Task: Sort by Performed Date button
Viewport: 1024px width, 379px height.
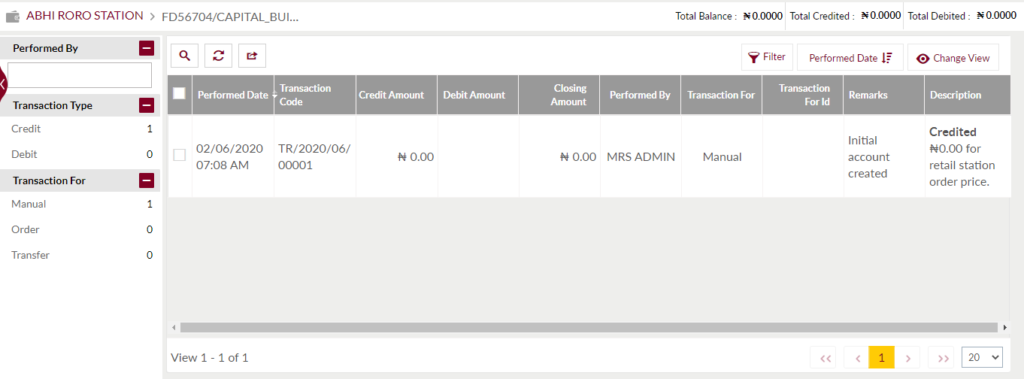Action: (x=850, y=58)
